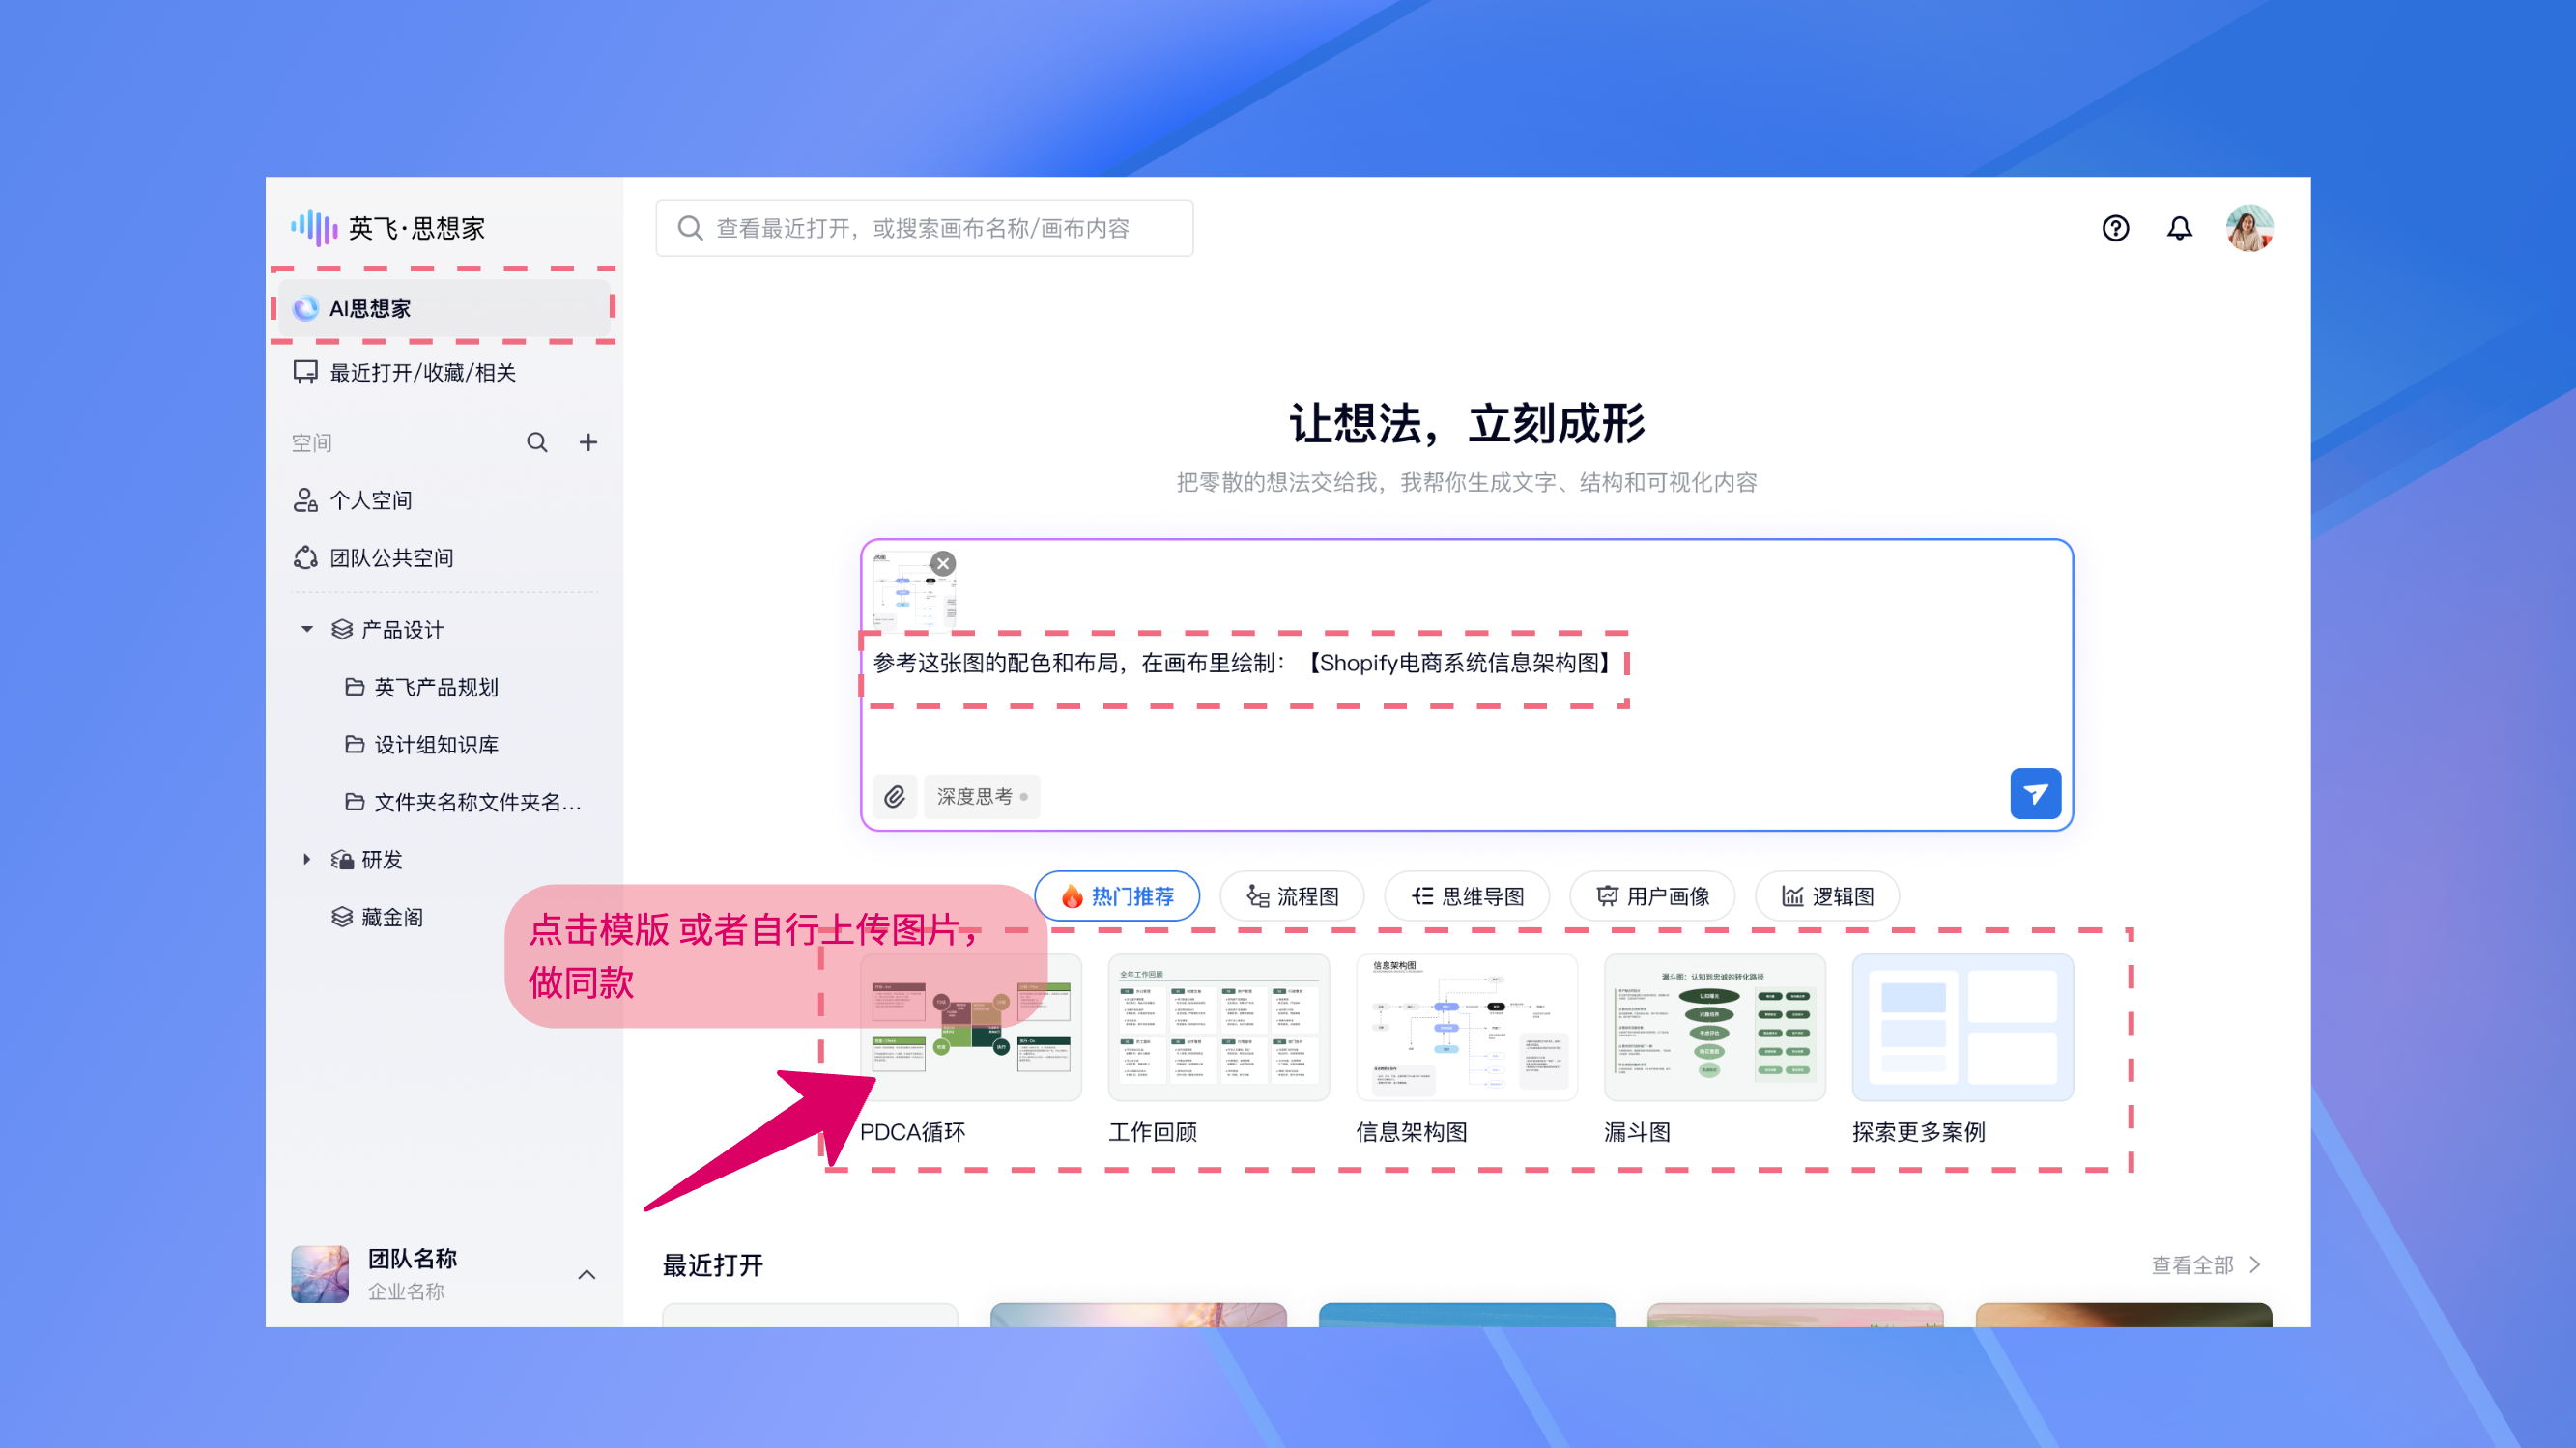Image resolution: width=2576 pixels, height=1448 pixels.
Task: Collapse the 产品设计 tree arrow
Action: pyautogui.click(x=307, y=630)
